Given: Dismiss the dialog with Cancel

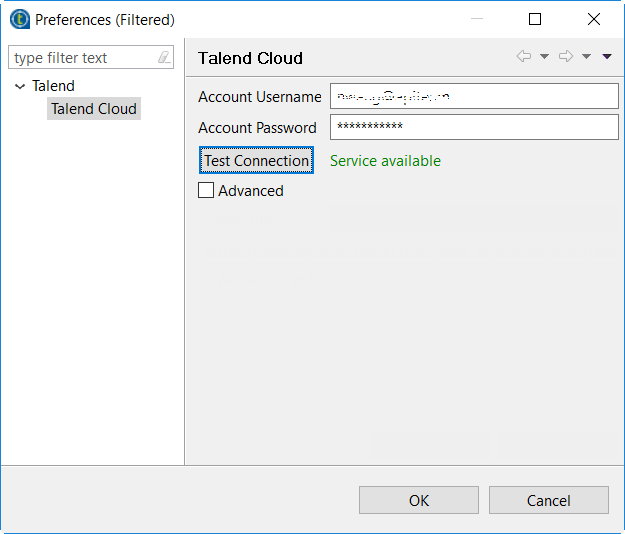Looking at the screenshot, I should [548, 500].
